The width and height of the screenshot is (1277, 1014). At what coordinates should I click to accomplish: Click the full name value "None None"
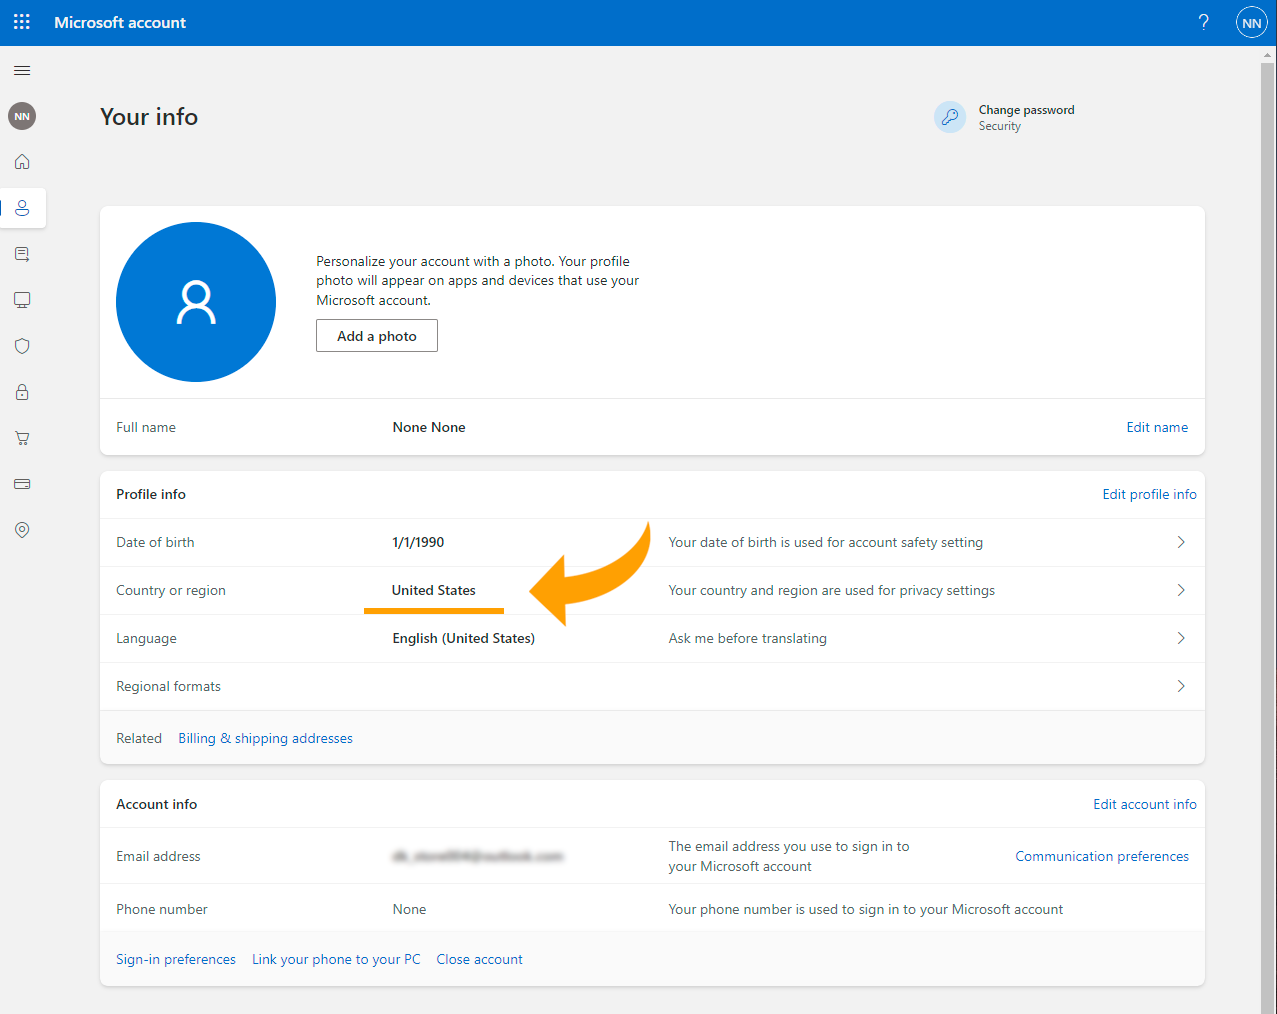(429, 427)
